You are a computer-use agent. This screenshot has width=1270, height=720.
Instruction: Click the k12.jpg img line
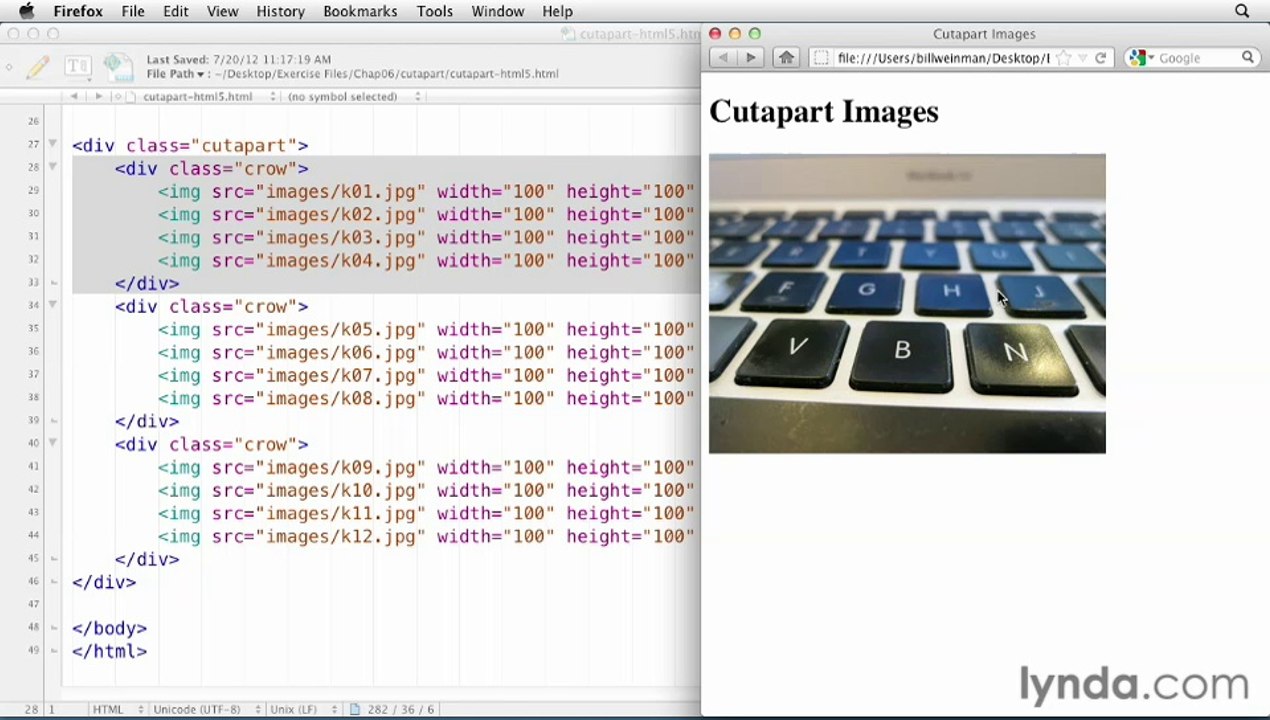[426, 536]
